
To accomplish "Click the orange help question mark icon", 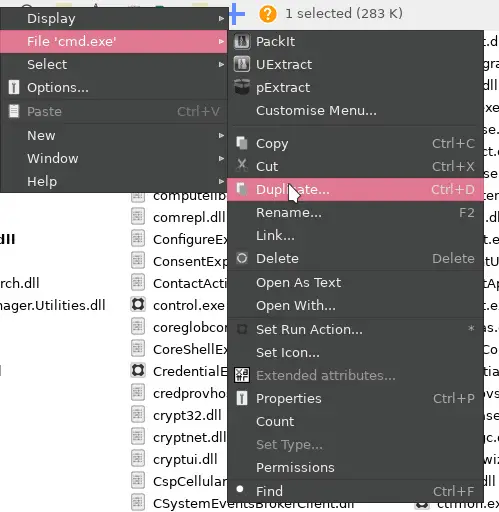I will [268, 14].
